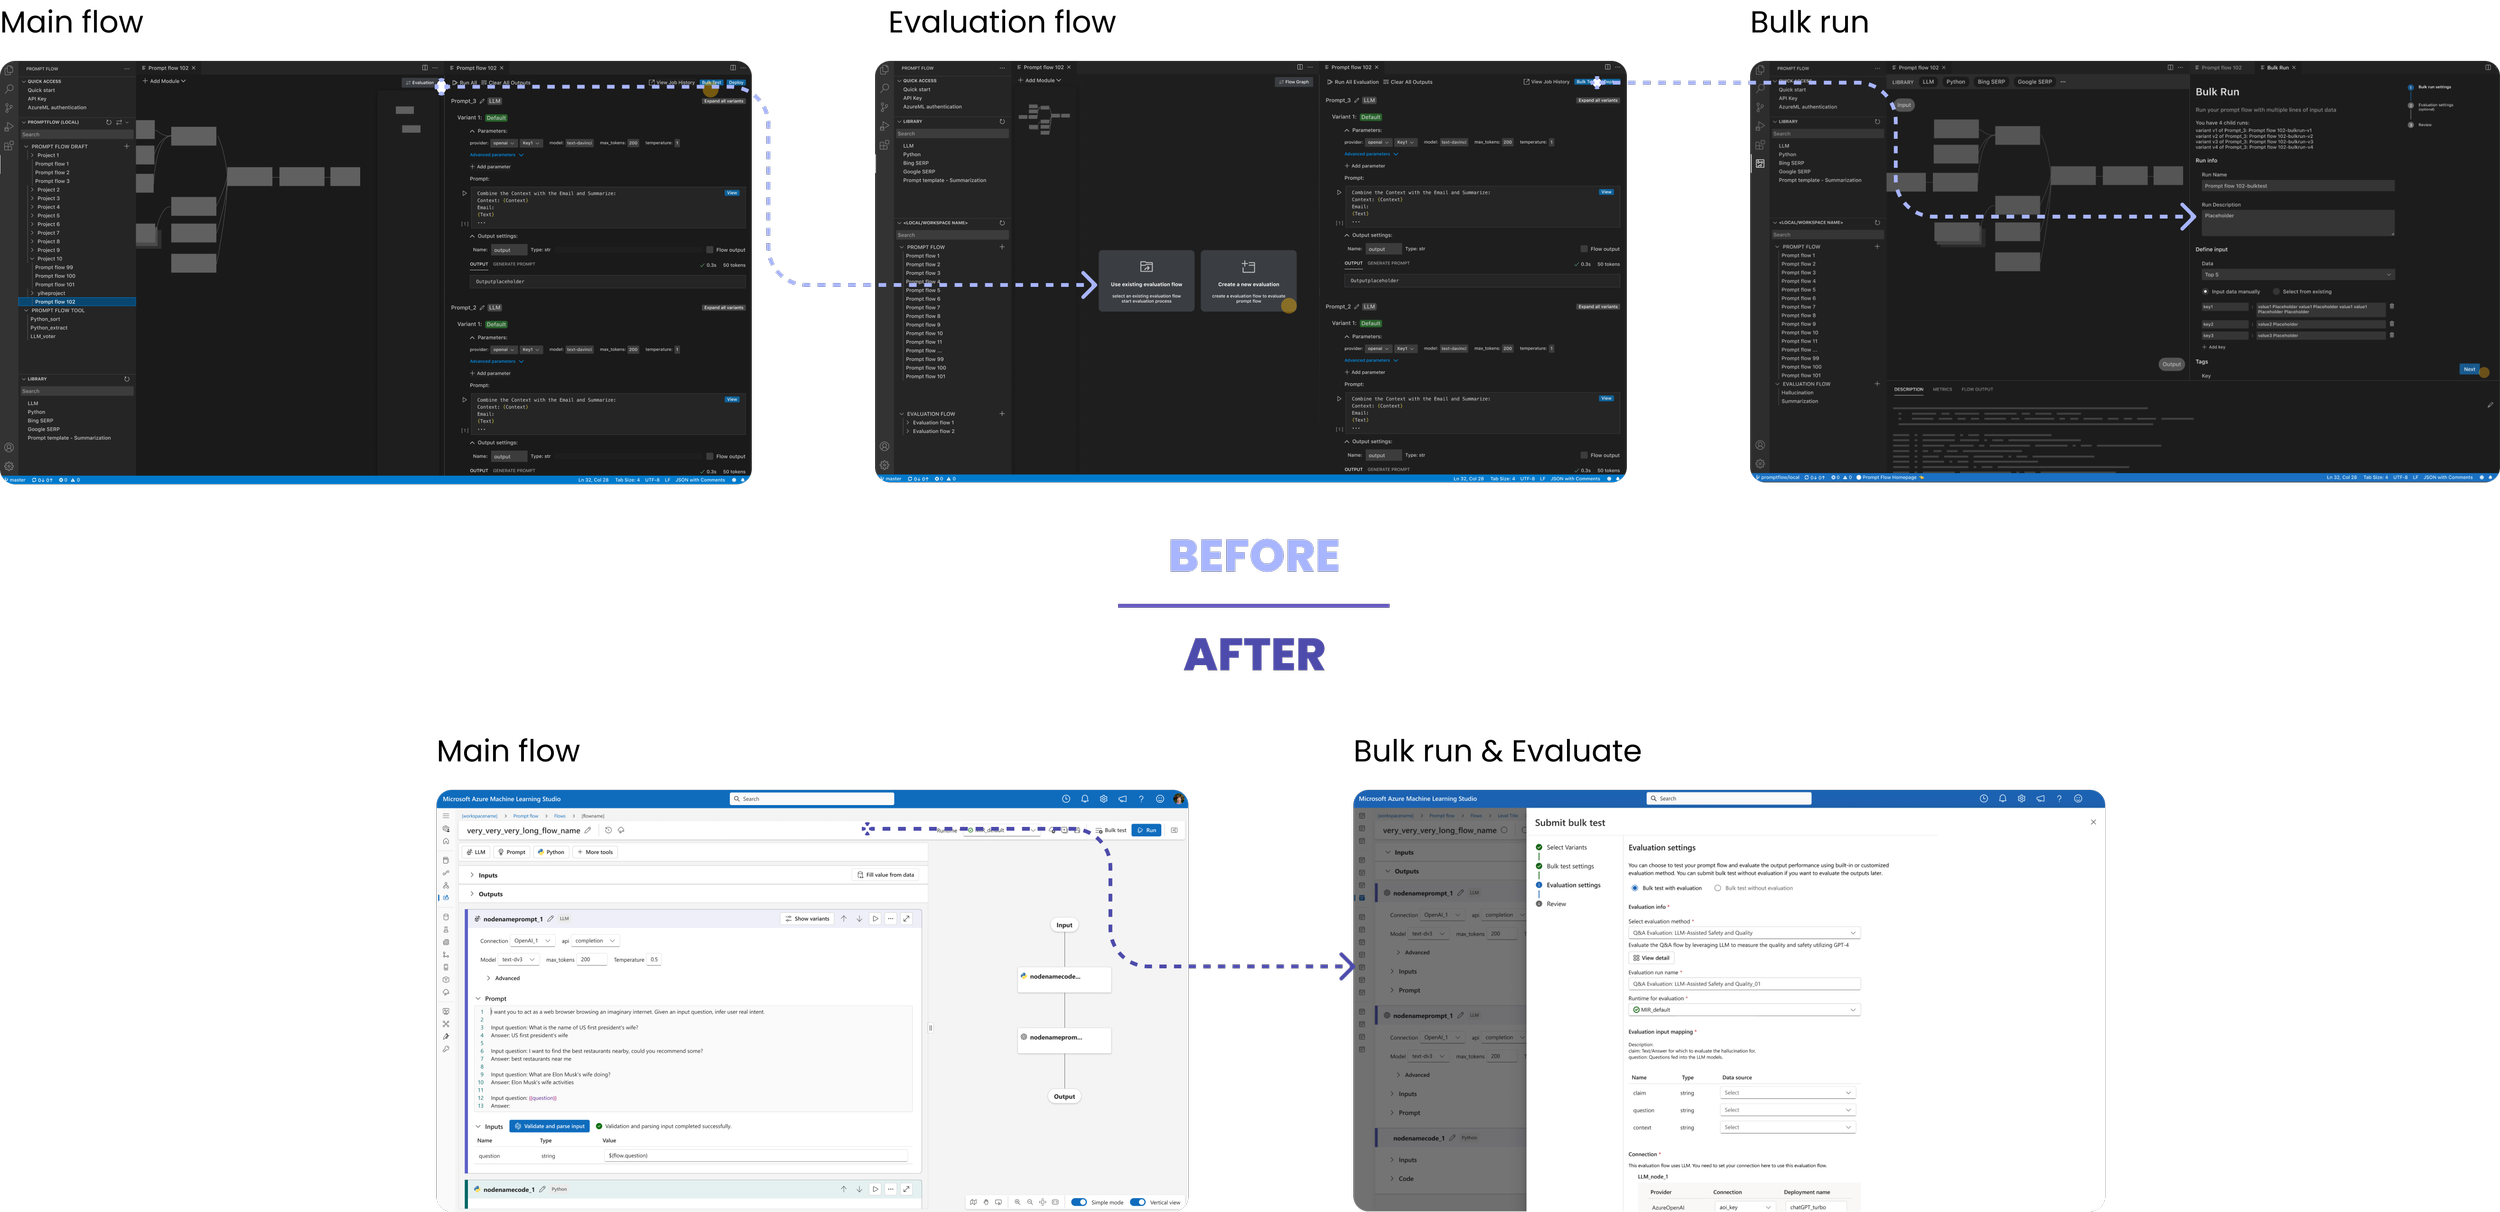Click the Evaluation run name field

point(1743,984)
